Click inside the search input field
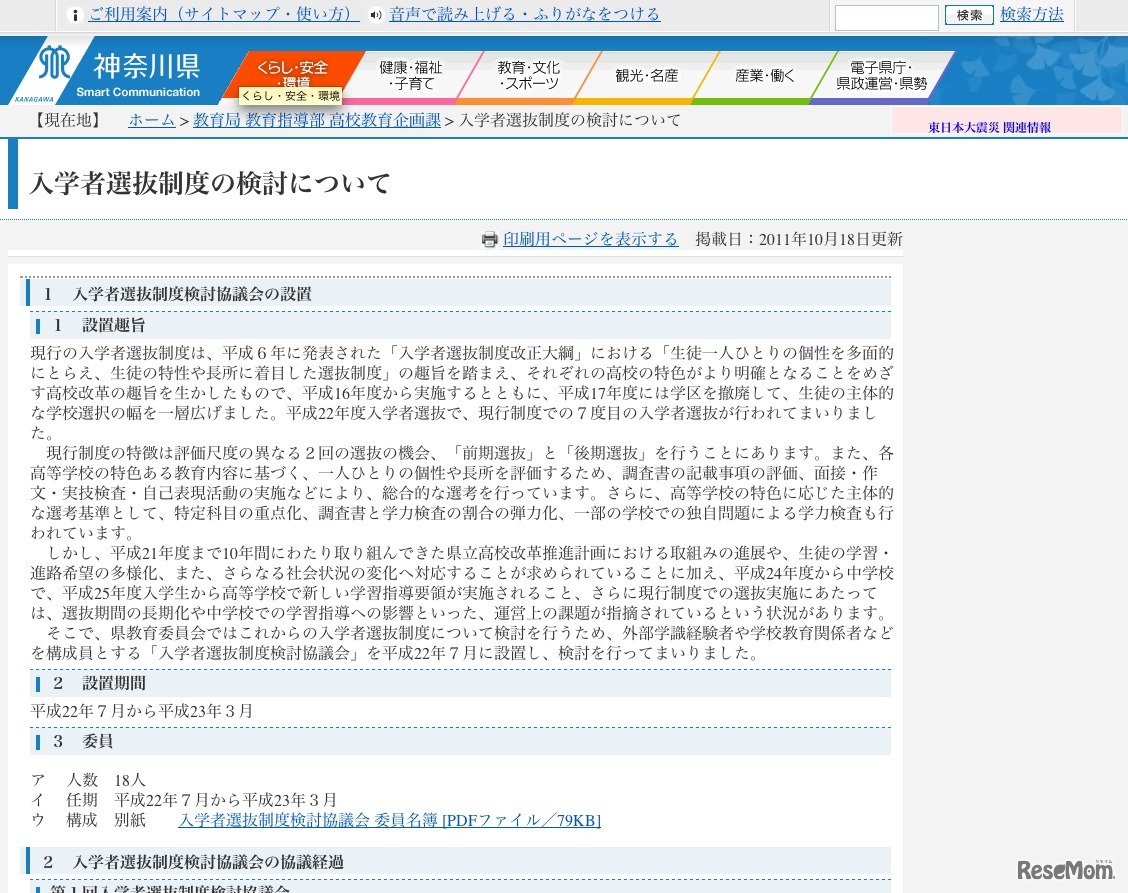 tap(885, 16)
